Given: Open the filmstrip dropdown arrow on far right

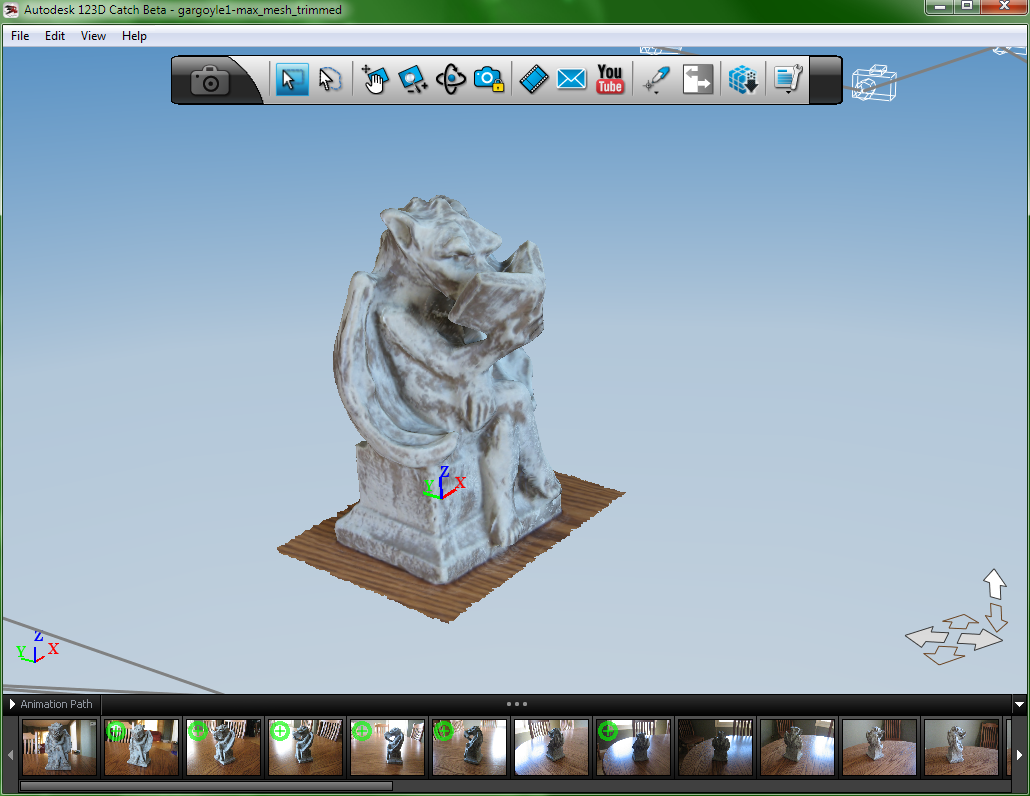Looking at the screenshot, I should [1021, 704].
